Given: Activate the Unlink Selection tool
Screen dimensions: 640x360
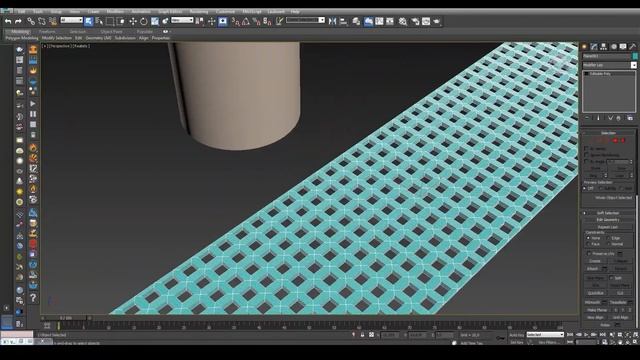Looking at the screenshot, I should click(x=42, y=21).
